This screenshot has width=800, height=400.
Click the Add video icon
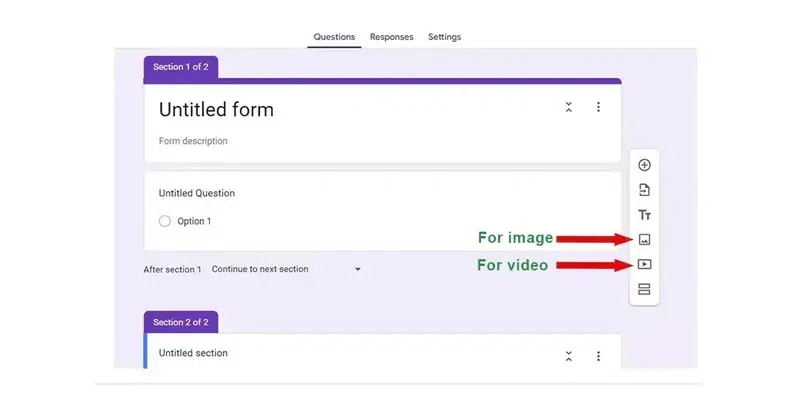(x=644, y=265)
